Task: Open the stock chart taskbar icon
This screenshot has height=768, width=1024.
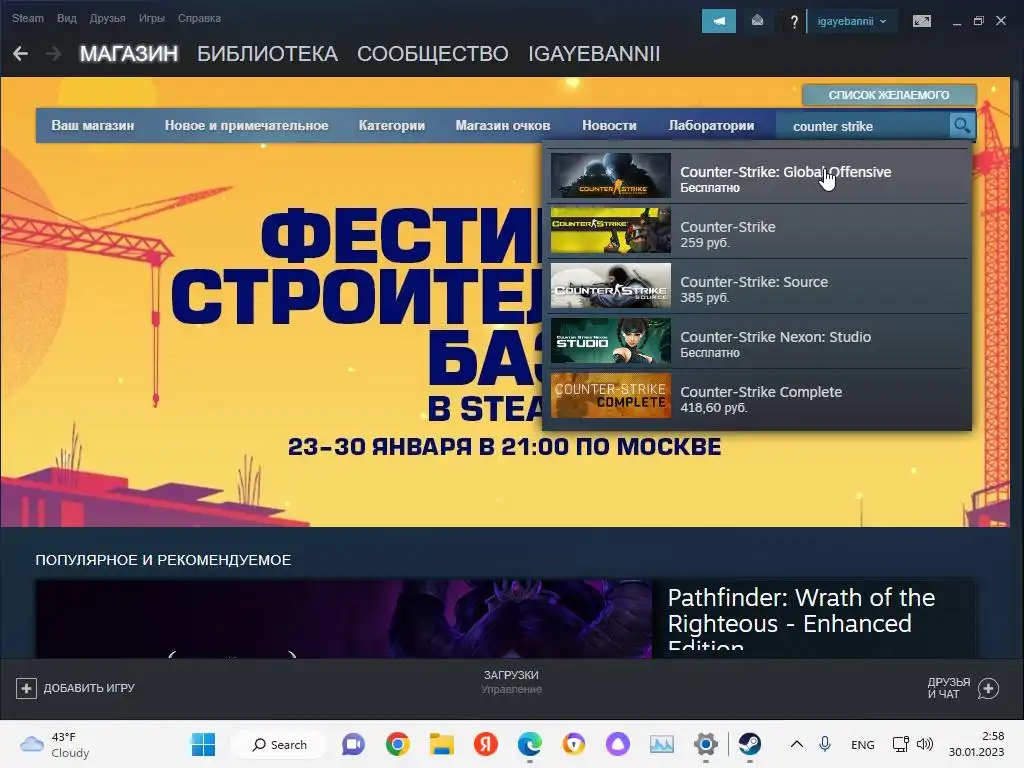Action: tap(662, 744)
